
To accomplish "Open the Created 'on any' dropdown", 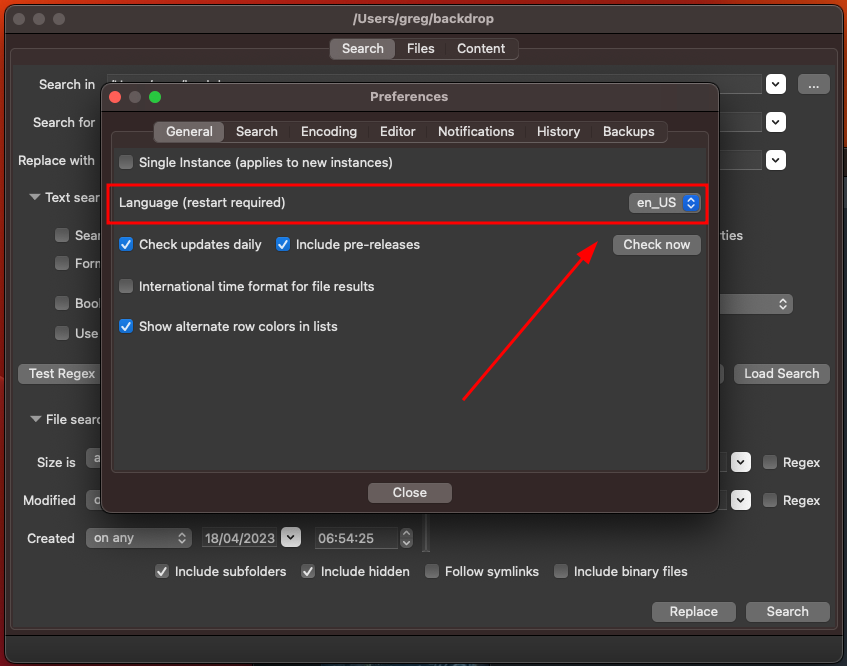I will [139, 538].
